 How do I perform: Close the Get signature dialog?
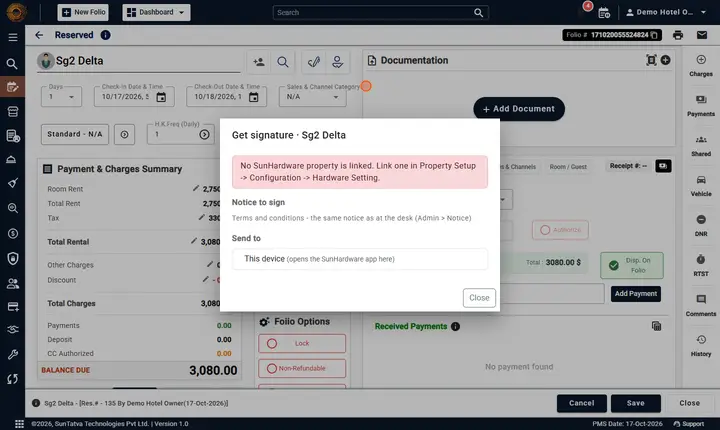[x=479, y=298]
